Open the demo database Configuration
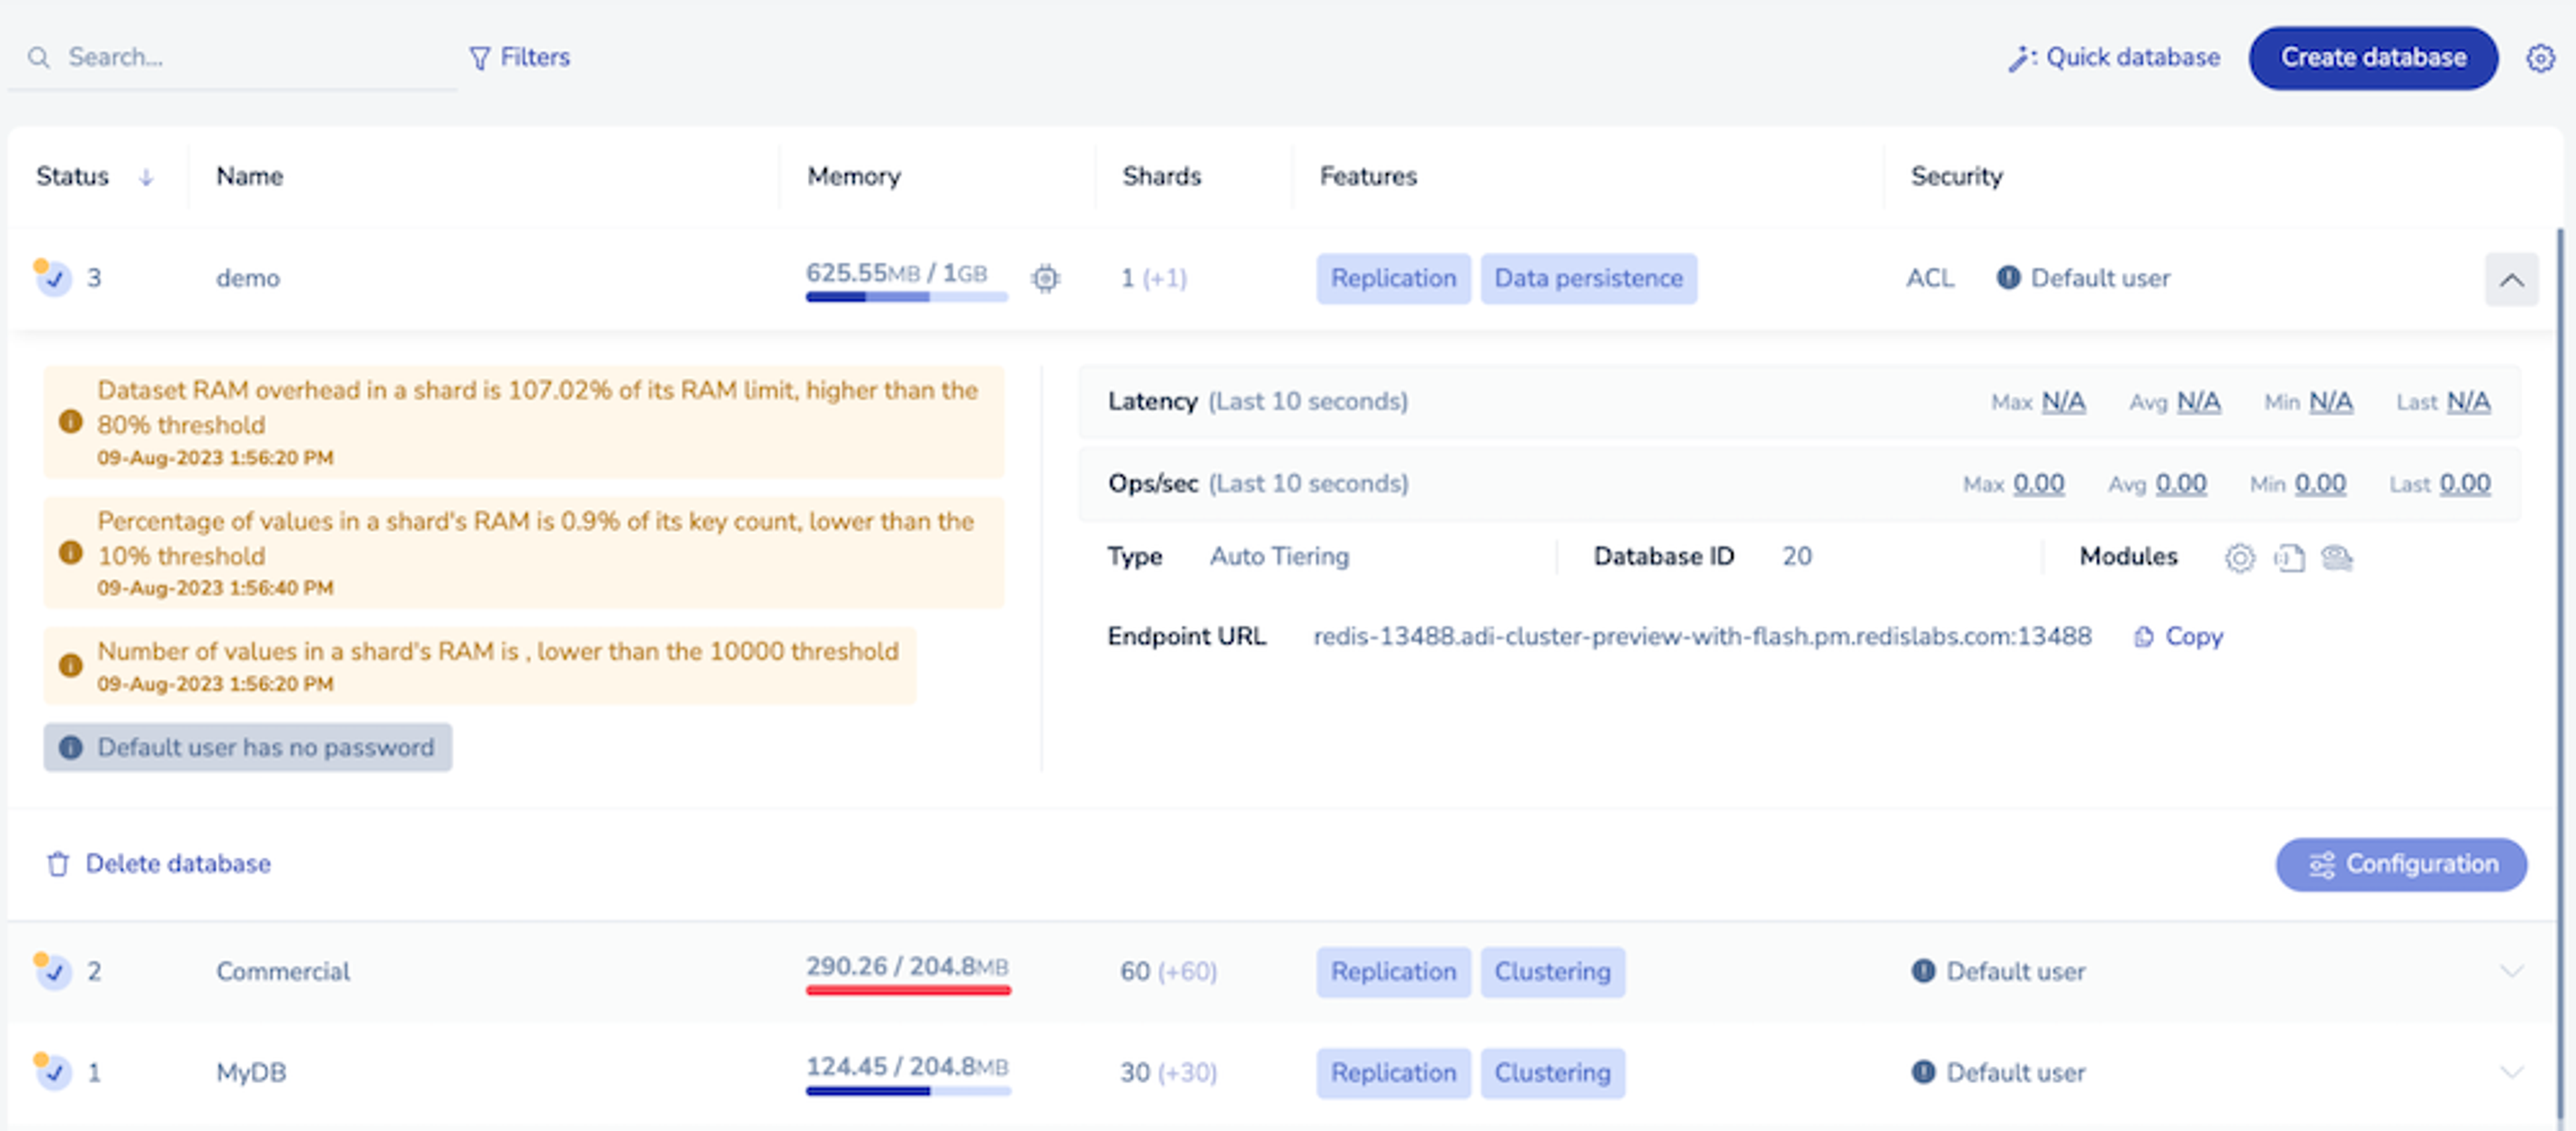 tap(2401, 864)
